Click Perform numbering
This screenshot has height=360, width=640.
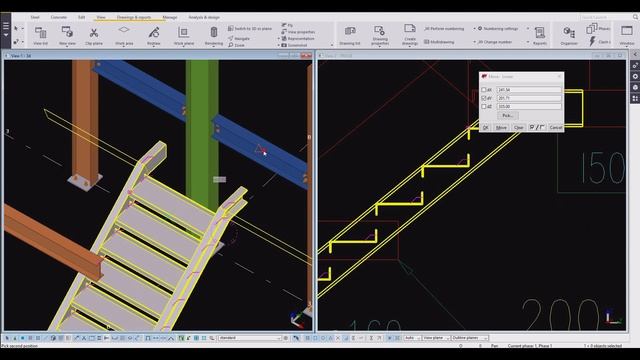click(x=444, y=29)
